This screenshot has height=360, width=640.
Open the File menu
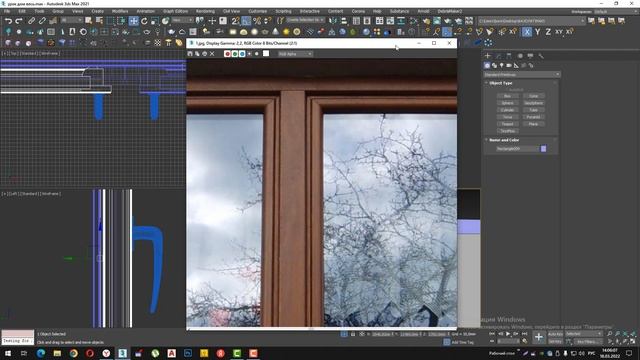[x=7, y=11]
